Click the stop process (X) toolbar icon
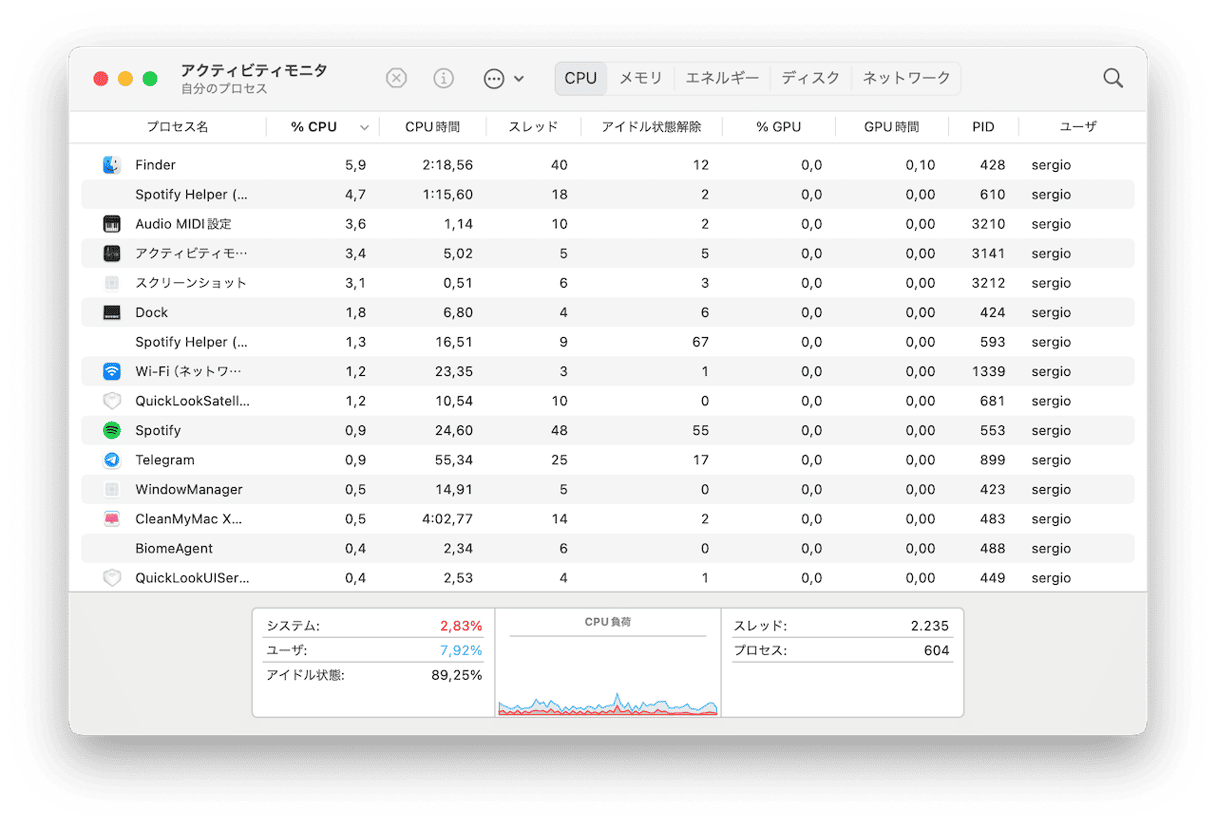The image size is (1216, 826). 397,78
